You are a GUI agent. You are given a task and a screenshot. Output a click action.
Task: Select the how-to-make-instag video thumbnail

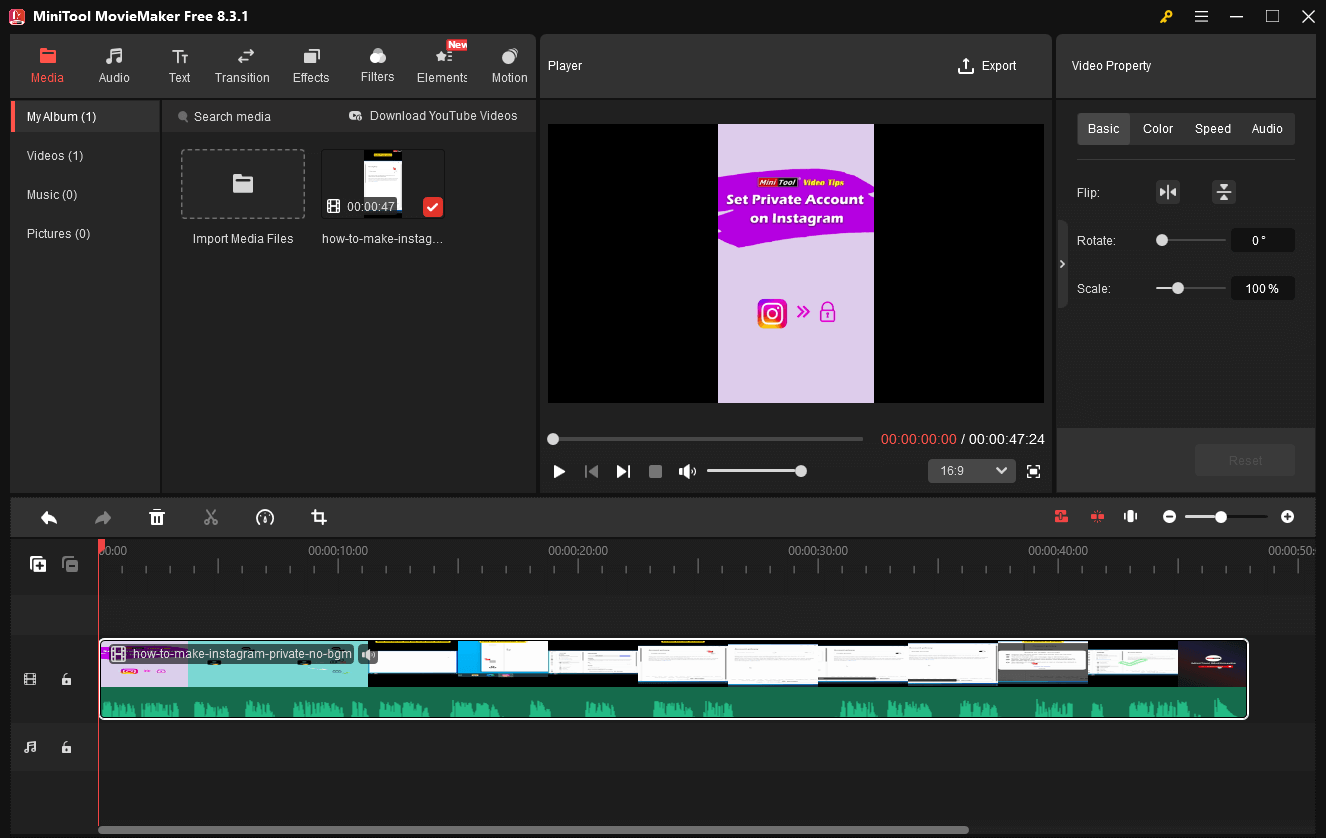click(382, 184)
